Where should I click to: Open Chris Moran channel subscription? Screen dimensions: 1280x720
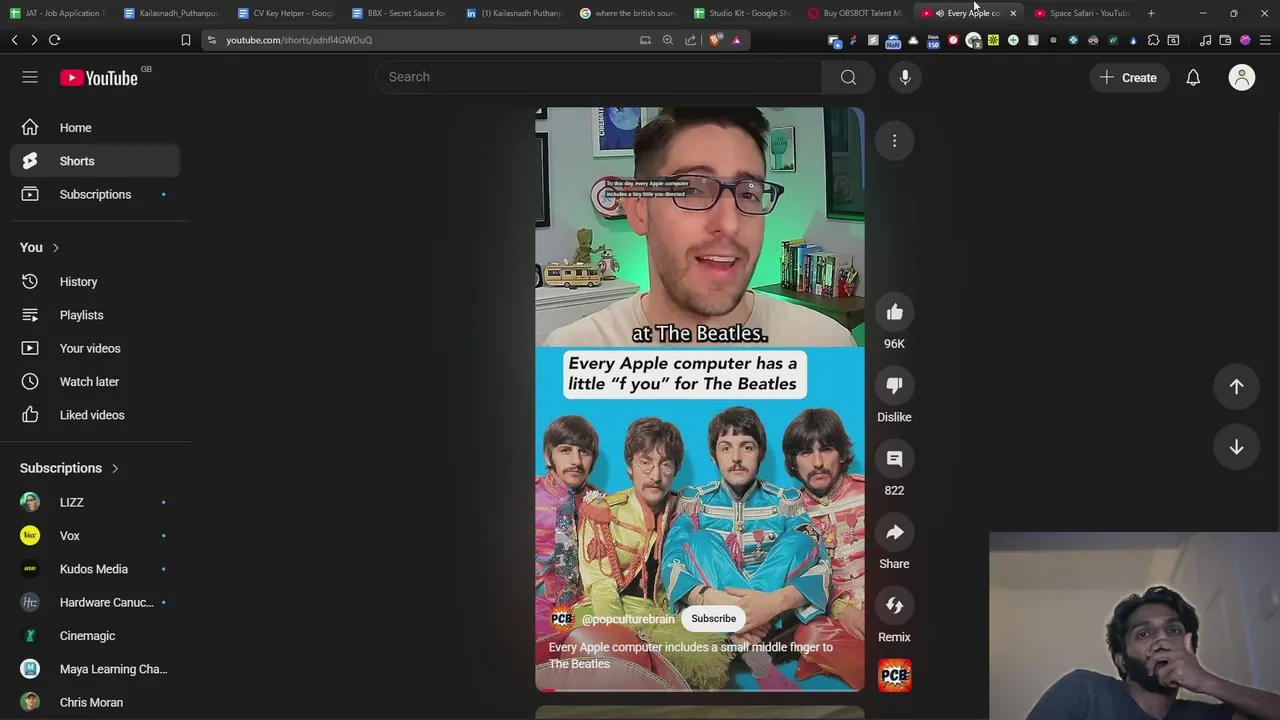[x=95, y=702]
